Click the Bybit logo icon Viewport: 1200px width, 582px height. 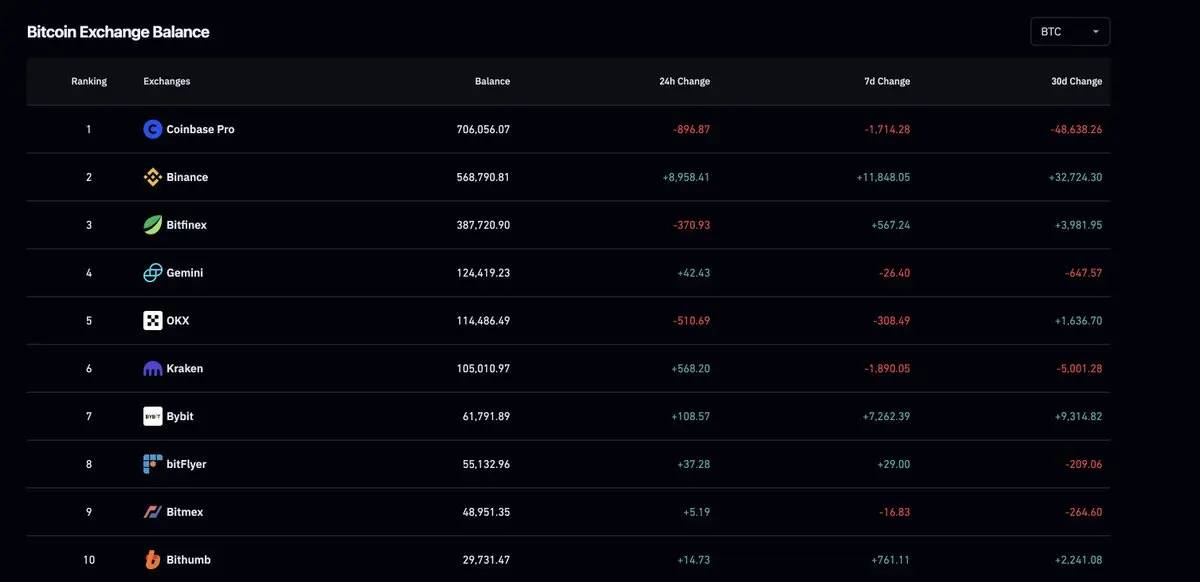tap(152, 416)
